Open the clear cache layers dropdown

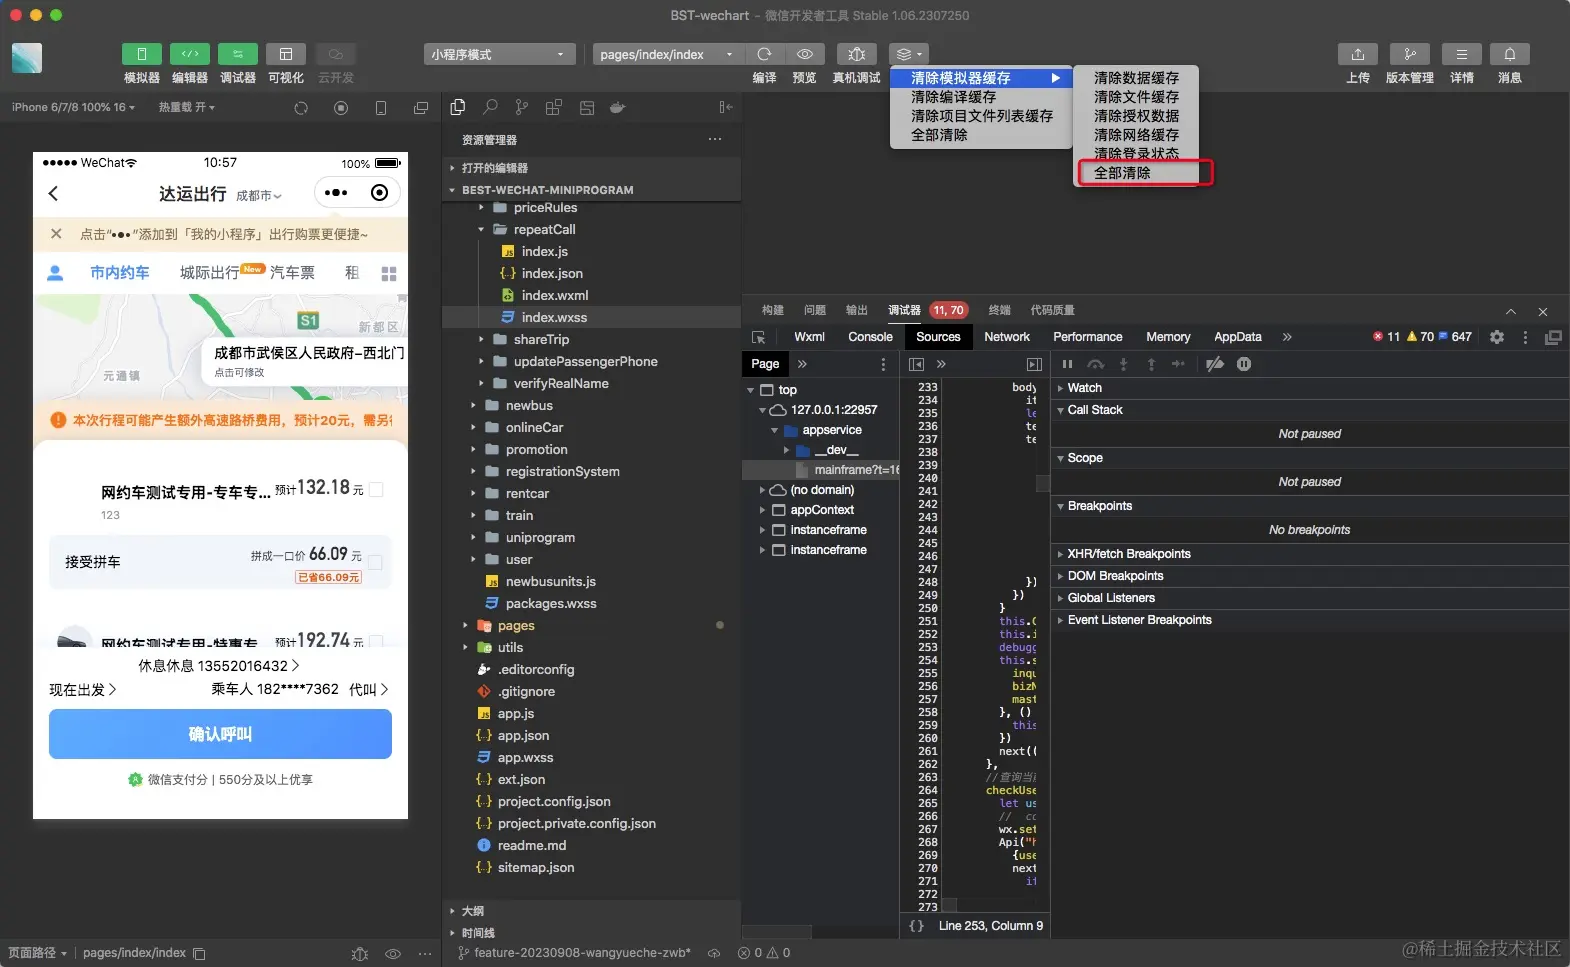tap(908, 54)
